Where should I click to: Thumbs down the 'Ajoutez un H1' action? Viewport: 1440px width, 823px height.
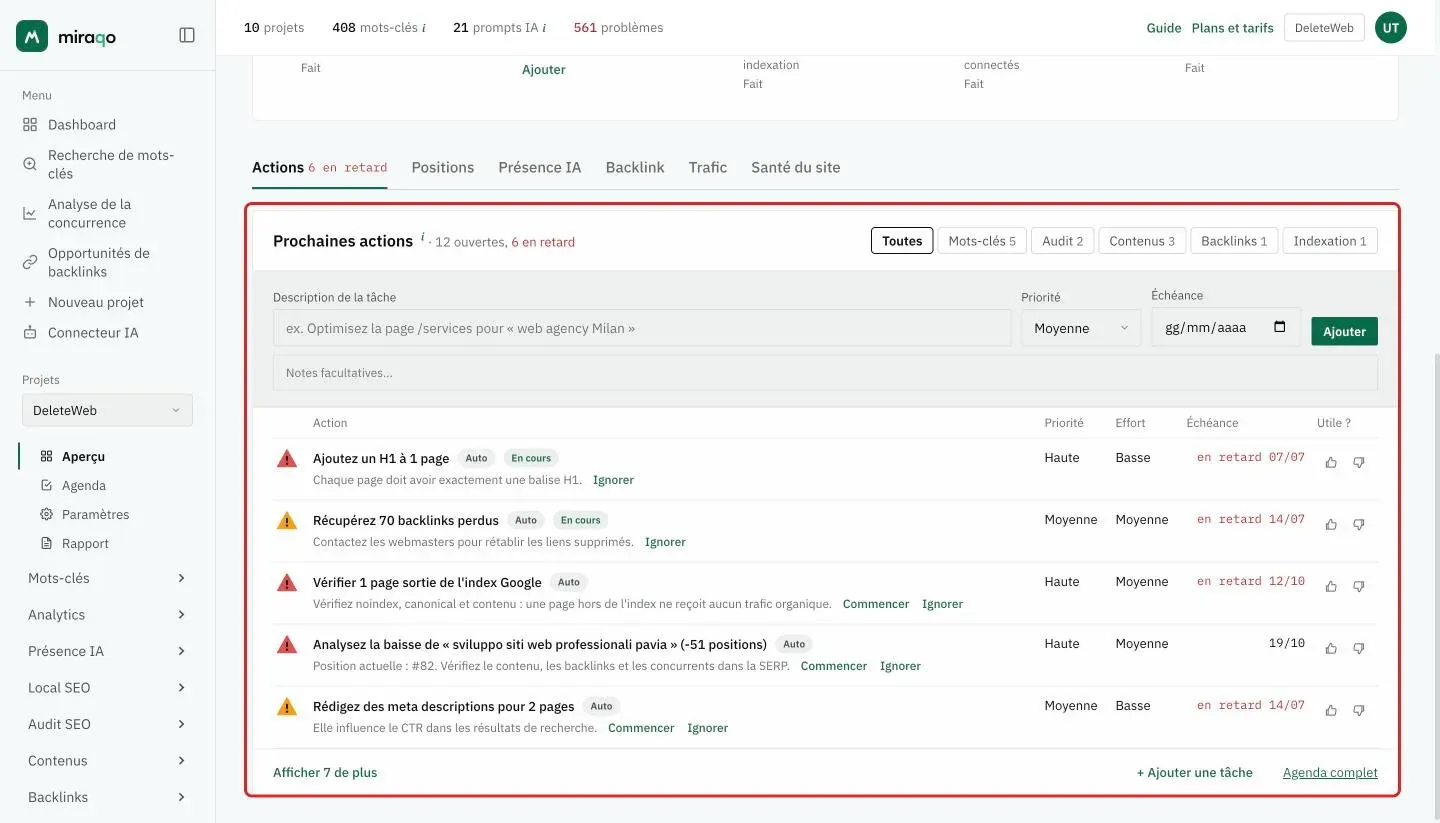tap(1359, 462)
